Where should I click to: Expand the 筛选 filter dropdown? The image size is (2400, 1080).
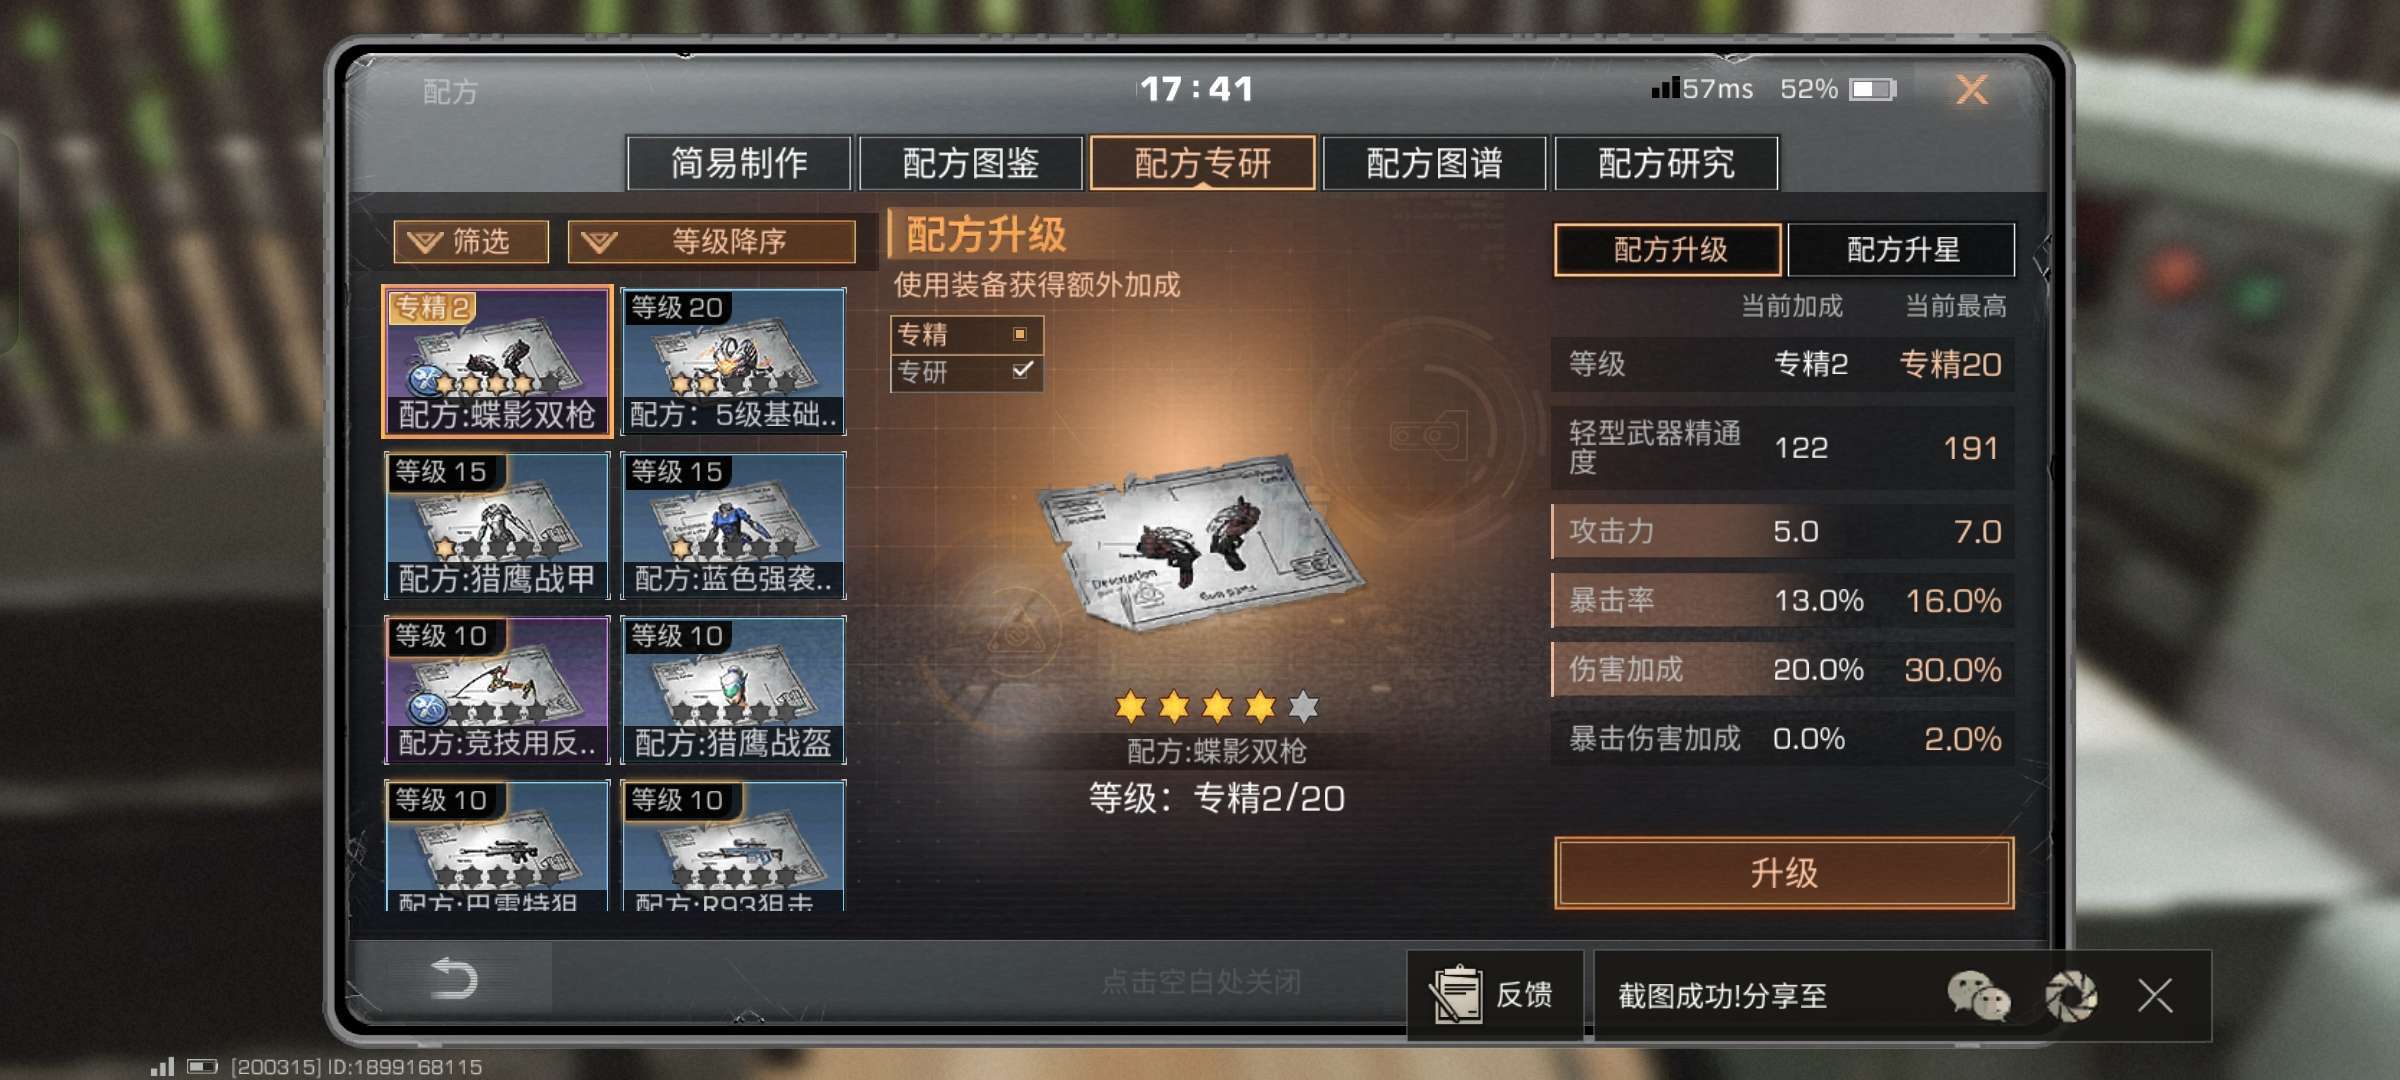pos(471,242)
